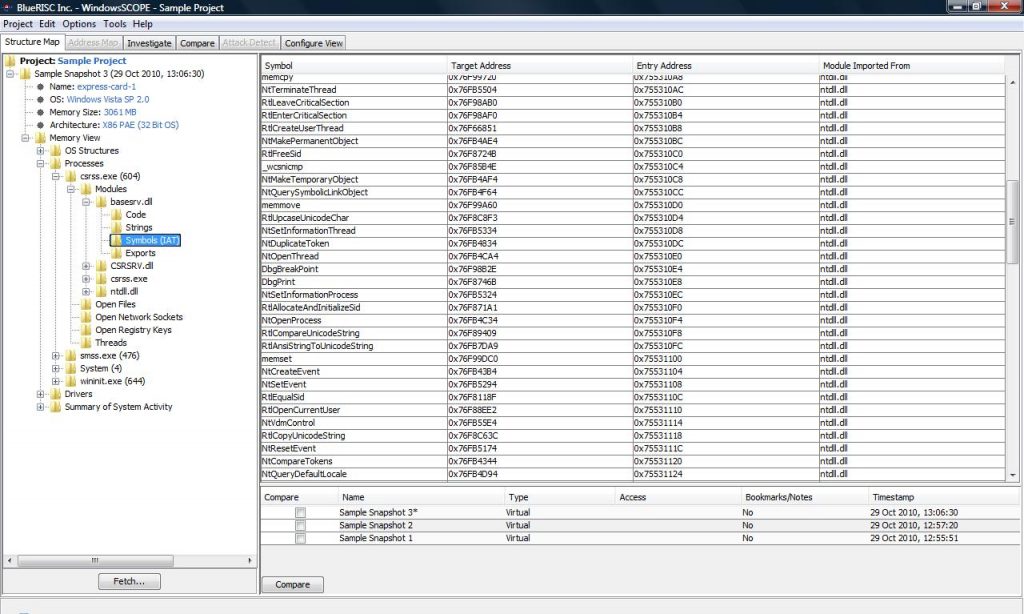Click the Modules folder icon
1024x614 pixels.
86,189
